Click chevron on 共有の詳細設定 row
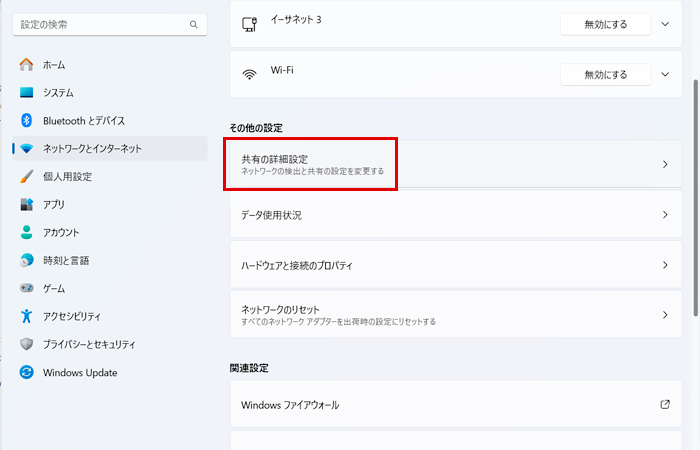 pyautogui.click(x=665, y=164)
